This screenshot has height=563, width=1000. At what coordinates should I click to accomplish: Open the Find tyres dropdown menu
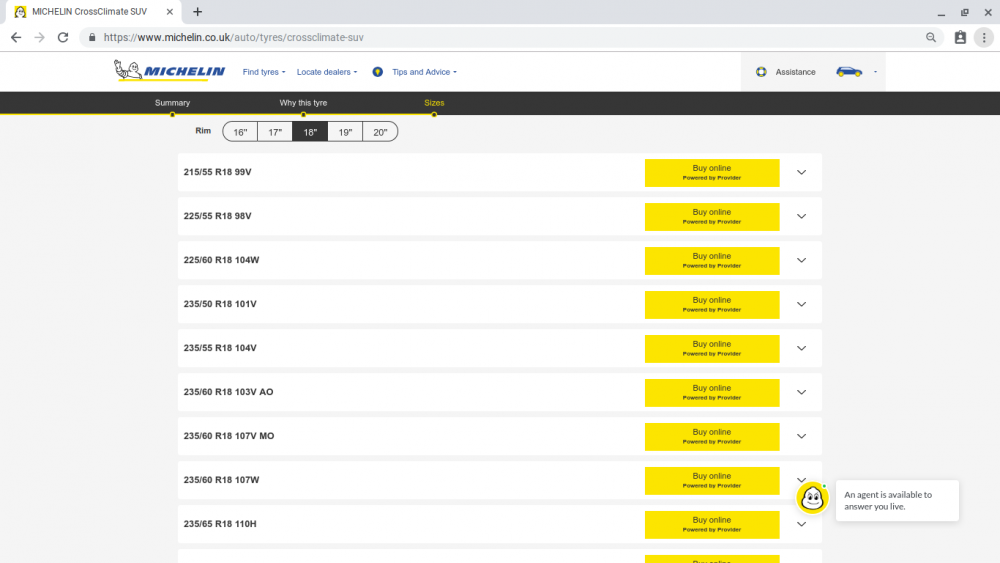pos(263,72)
